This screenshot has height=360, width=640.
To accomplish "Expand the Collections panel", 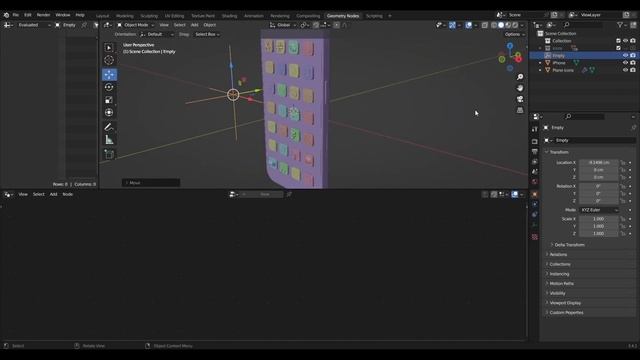I will [560, 264].
